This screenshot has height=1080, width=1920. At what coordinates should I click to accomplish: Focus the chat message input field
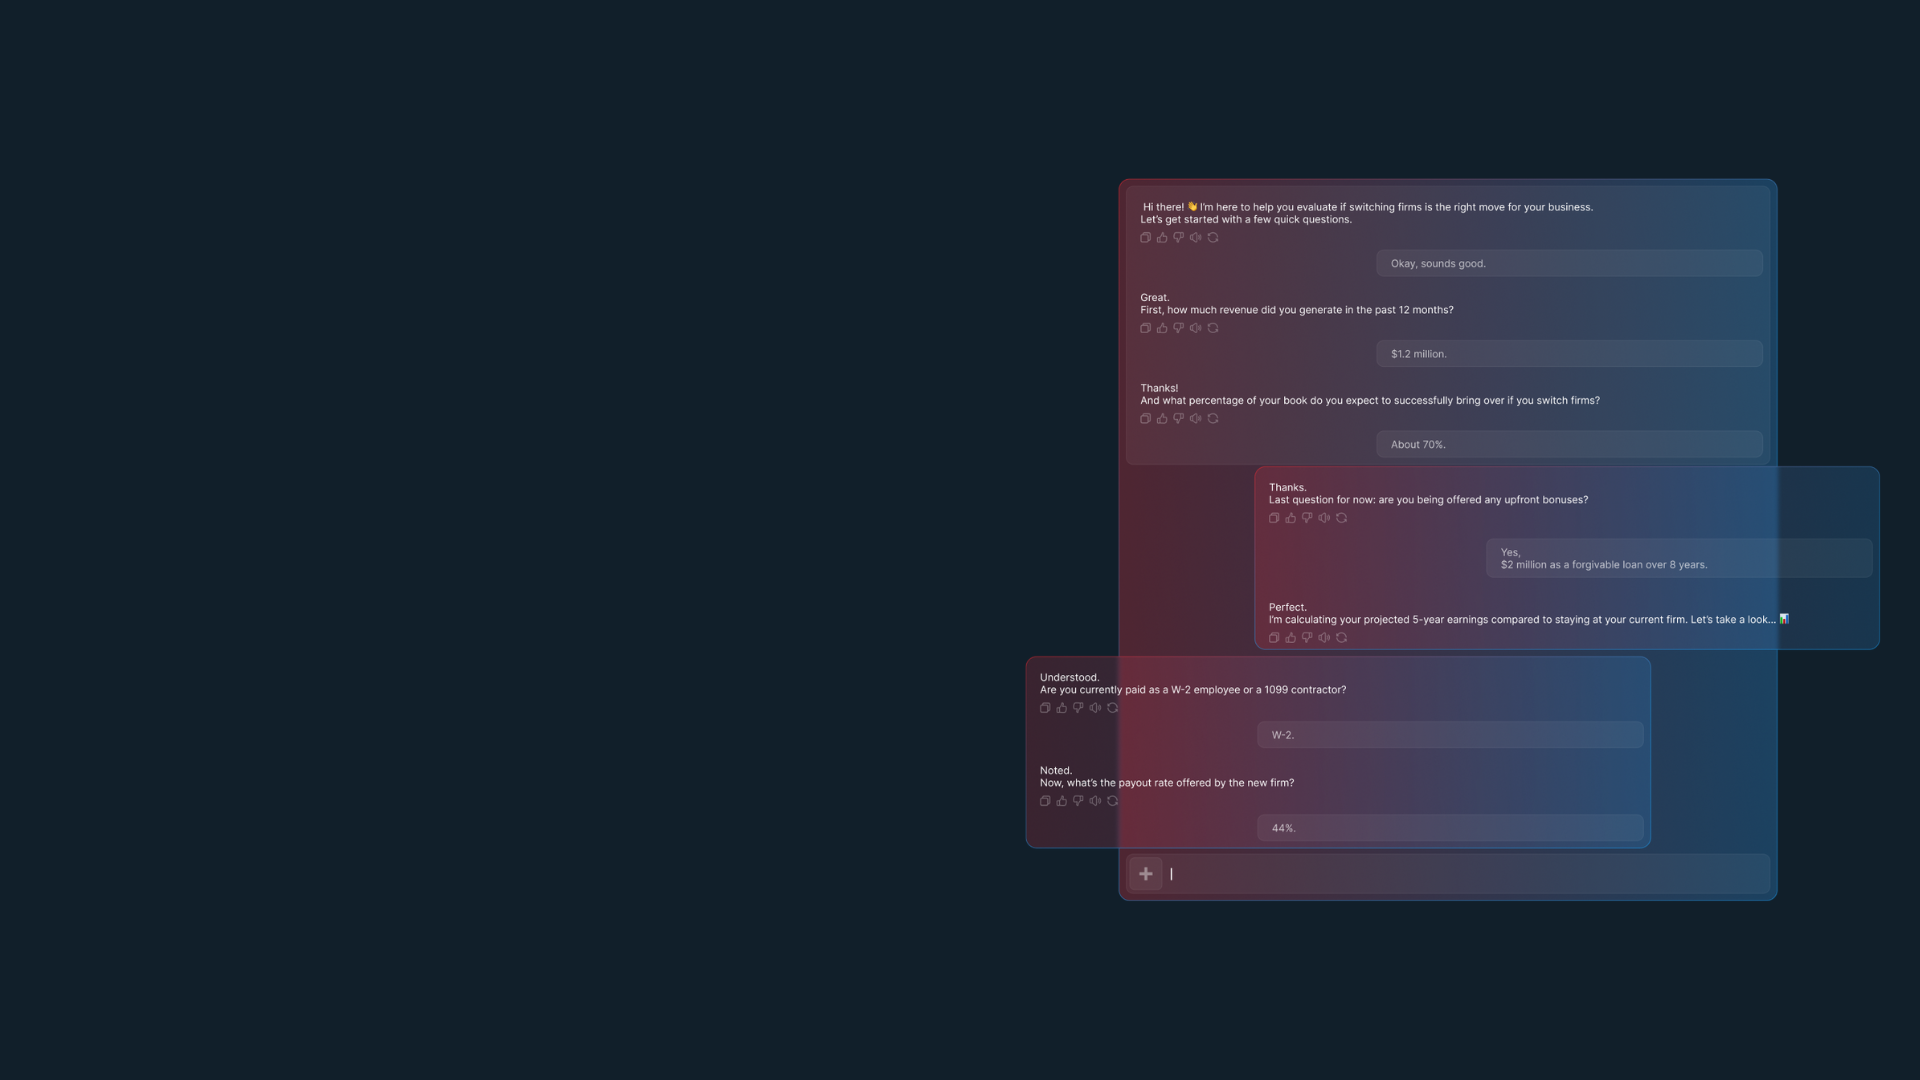1460,874
